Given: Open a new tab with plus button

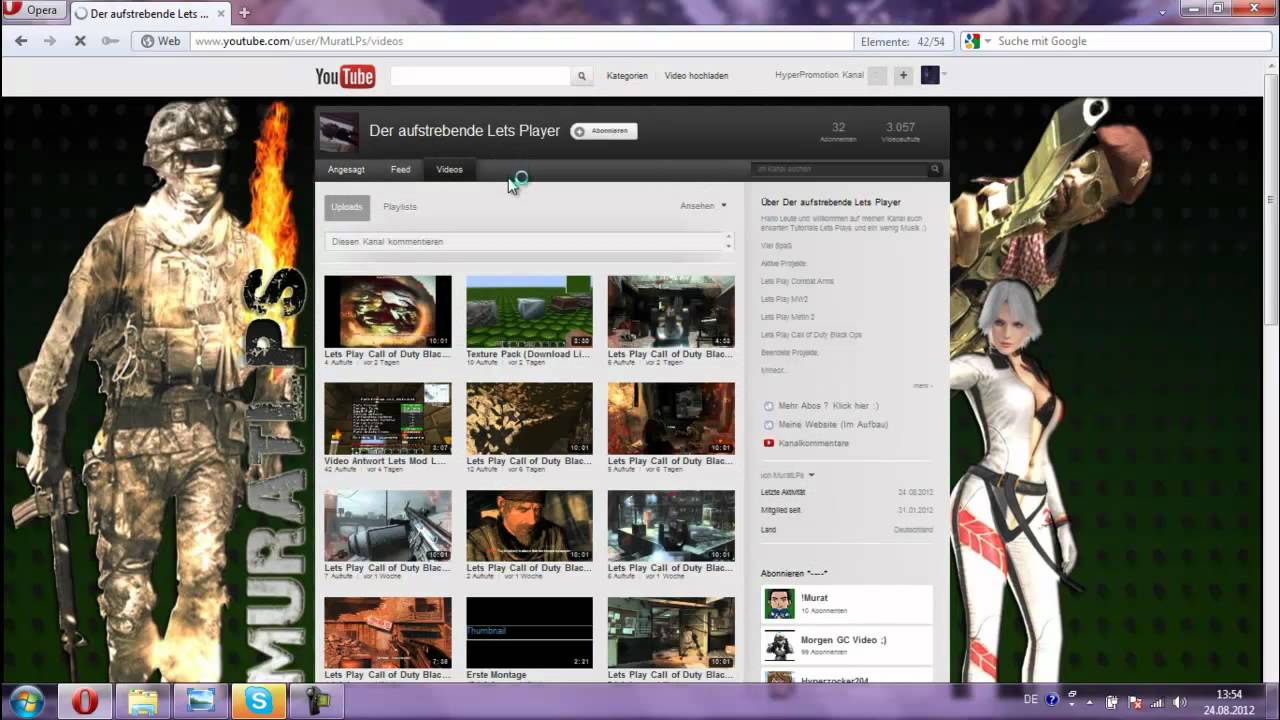Looking at the screenshot, I should tap(244, 13).
